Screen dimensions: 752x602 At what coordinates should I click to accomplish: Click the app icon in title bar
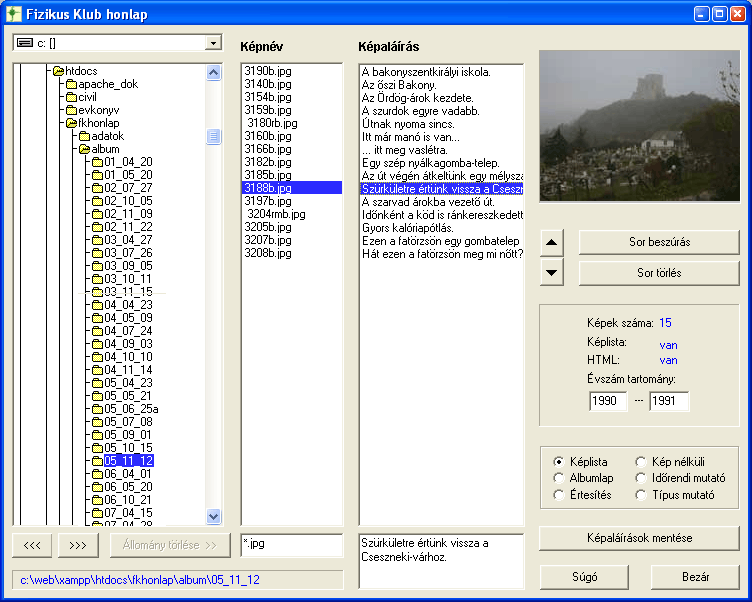click(x=14, y=14)
